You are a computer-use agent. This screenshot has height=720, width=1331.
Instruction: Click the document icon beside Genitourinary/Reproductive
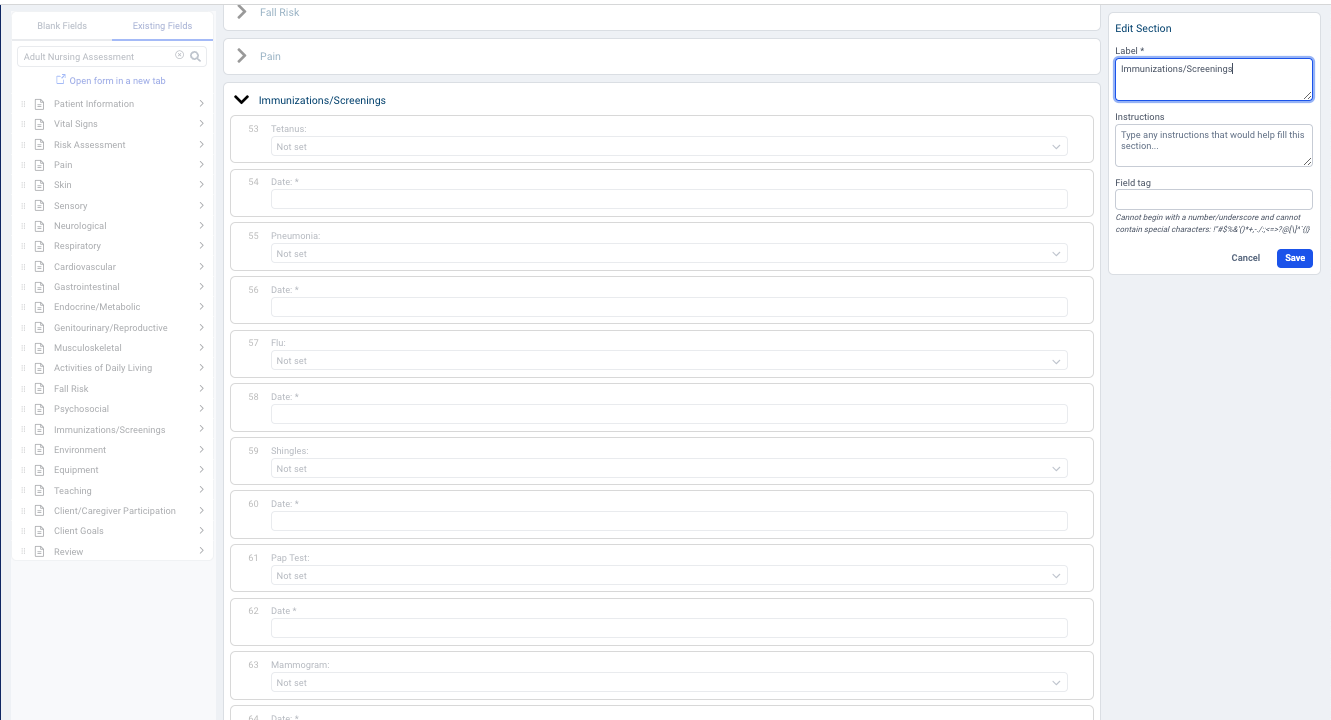click(x=40, y=328)
